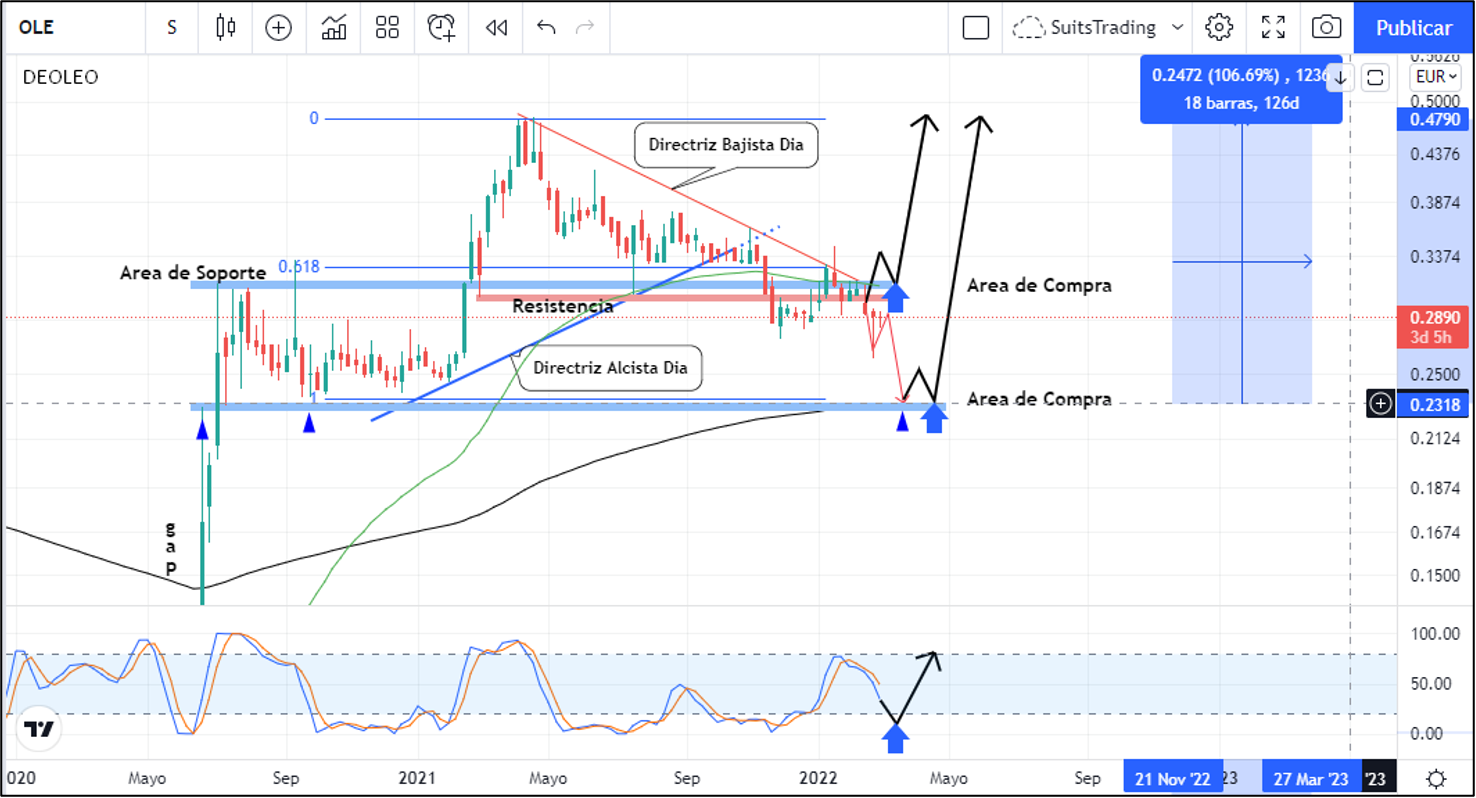Start bar replay with the rewind icon
This screenshot has width=1476, height=798.
click(x=496, y=27)
